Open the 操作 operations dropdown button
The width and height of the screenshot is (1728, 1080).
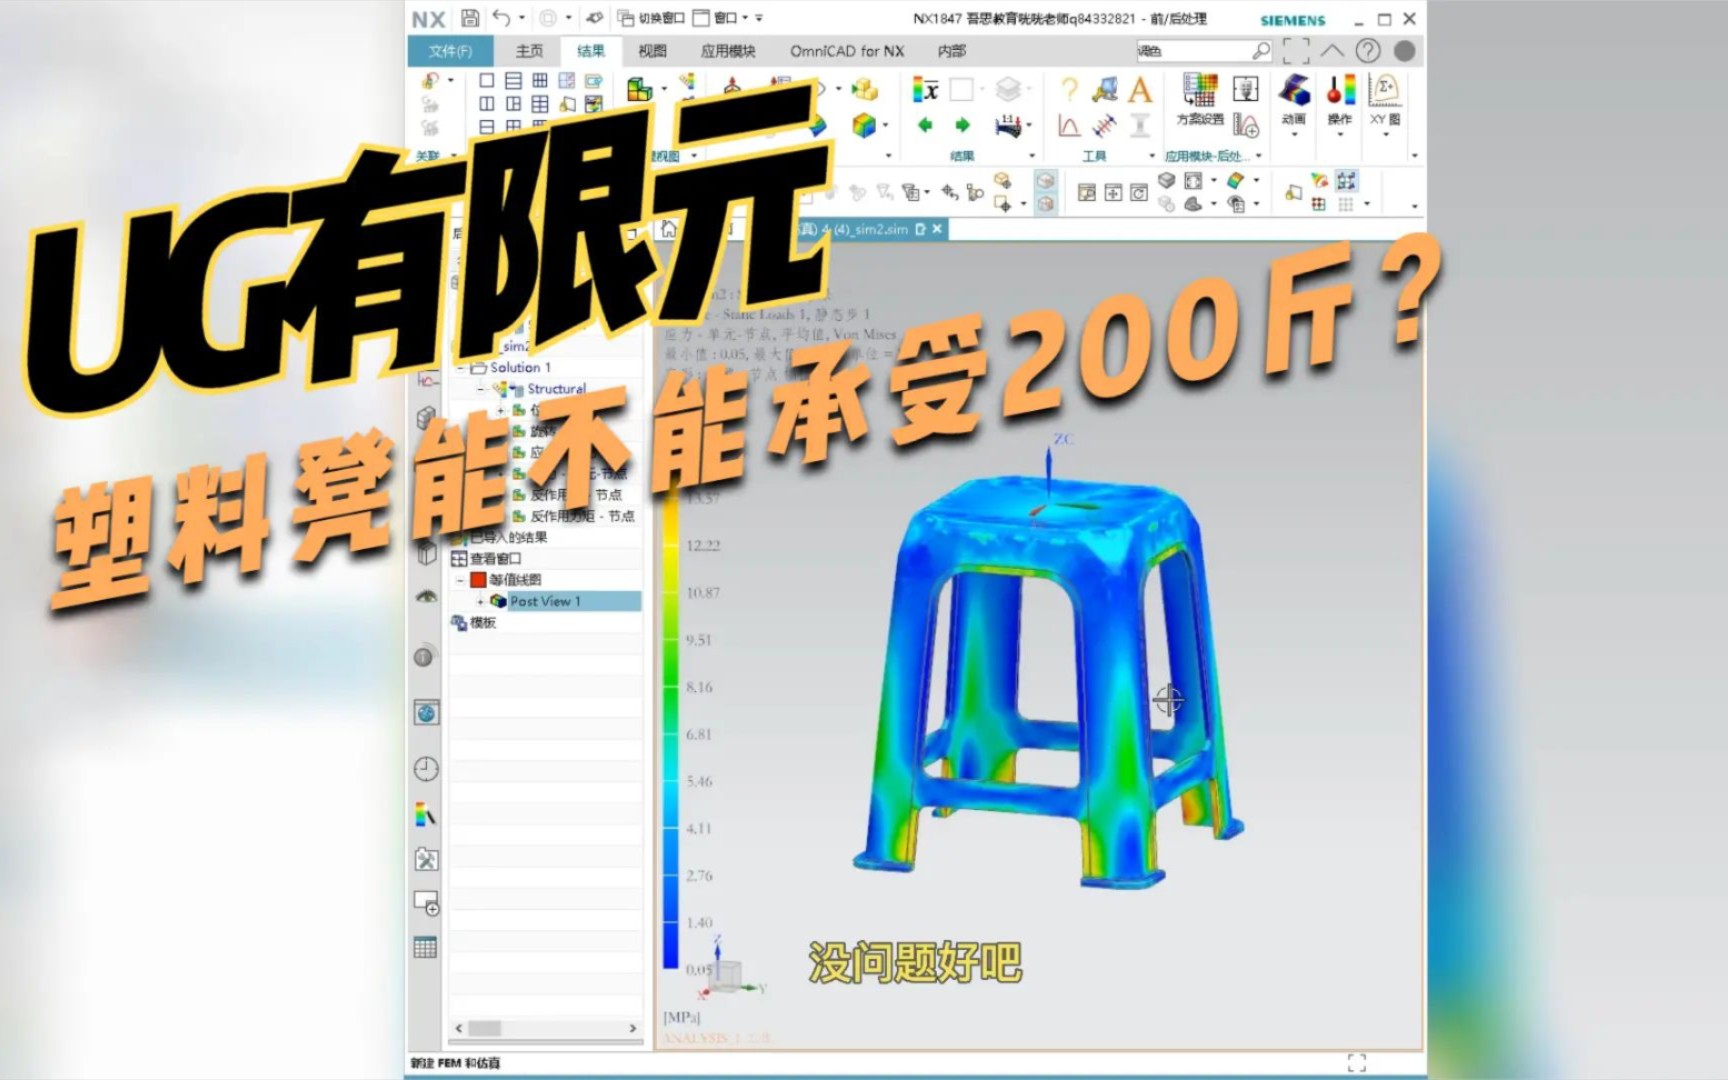click(x=1340, y=104)
